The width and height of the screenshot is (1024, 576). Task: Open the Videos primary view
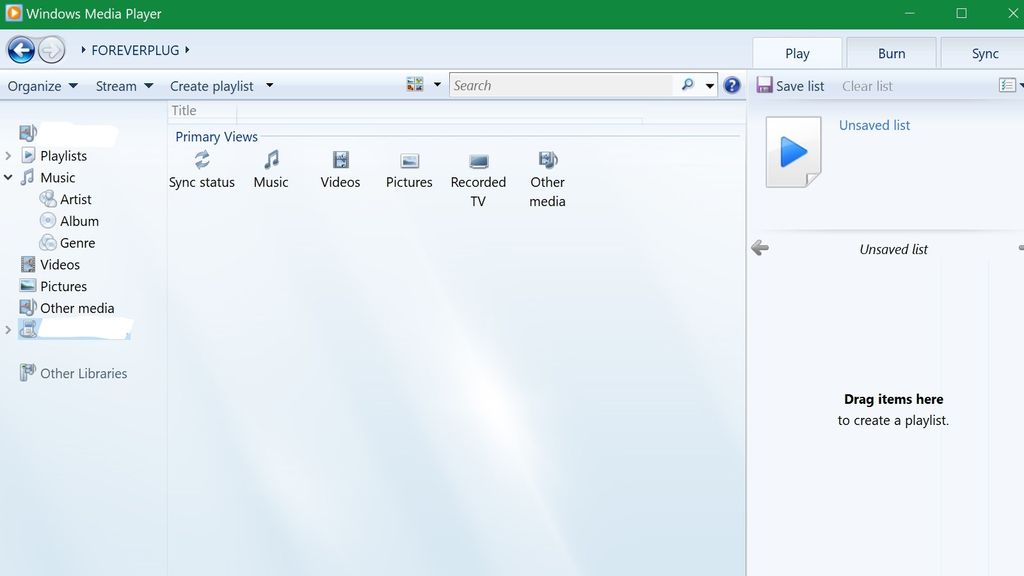coord(340,170)
